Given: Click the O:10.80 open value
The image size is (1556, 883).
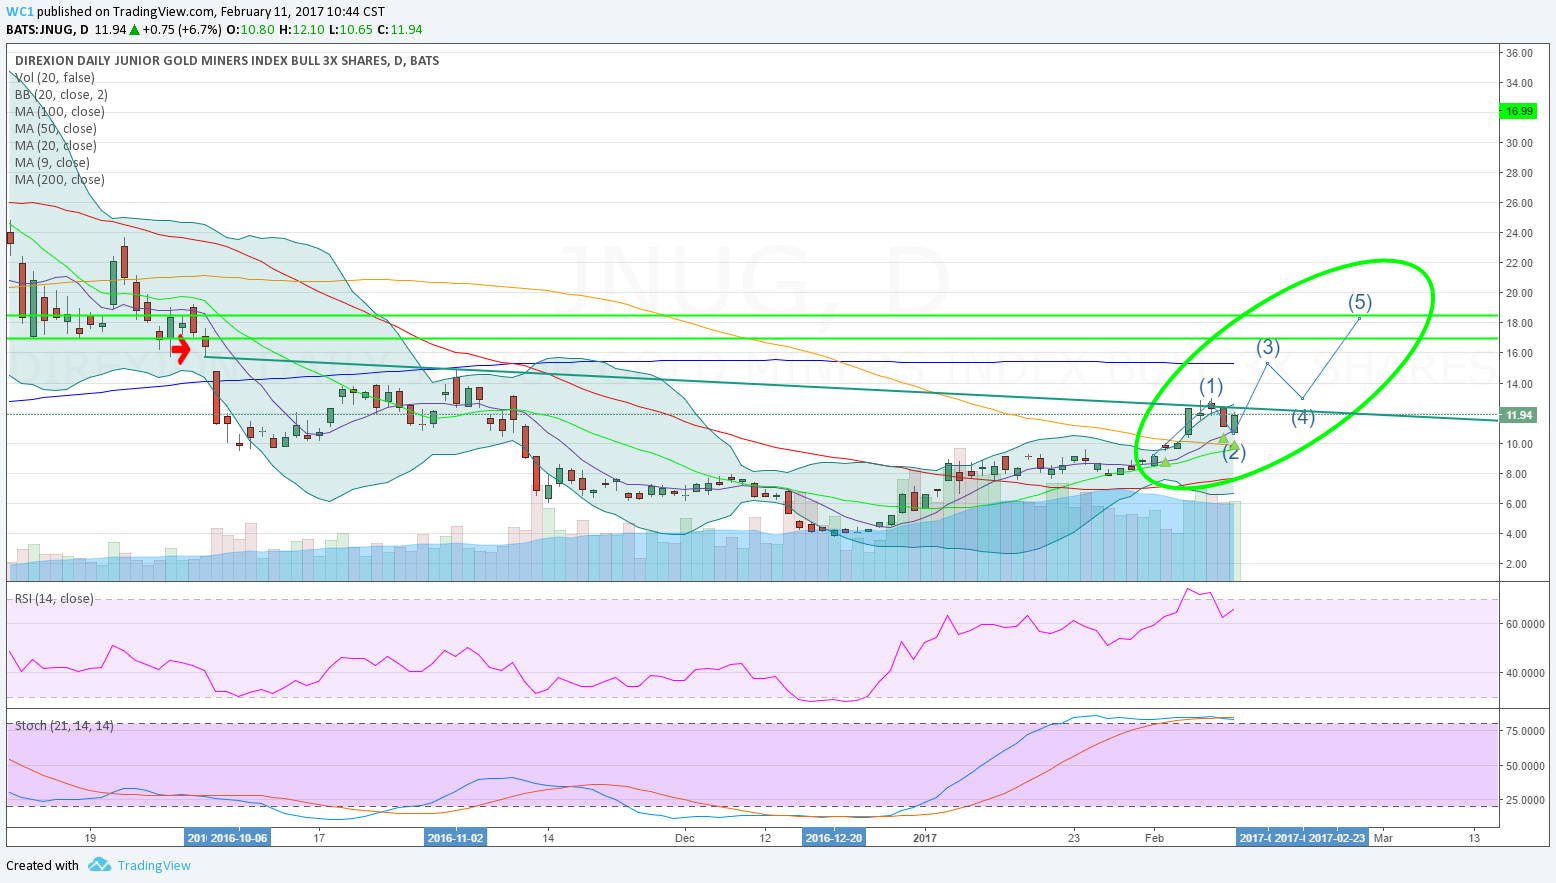Looking at the screenshot, I should coord(251,30).
